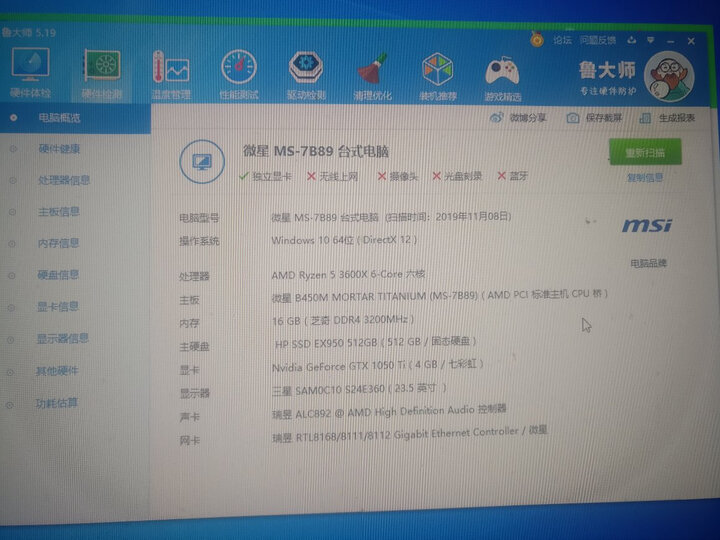
Task: Click the download tray icon in title bar
Action: [x=632, y=40]
